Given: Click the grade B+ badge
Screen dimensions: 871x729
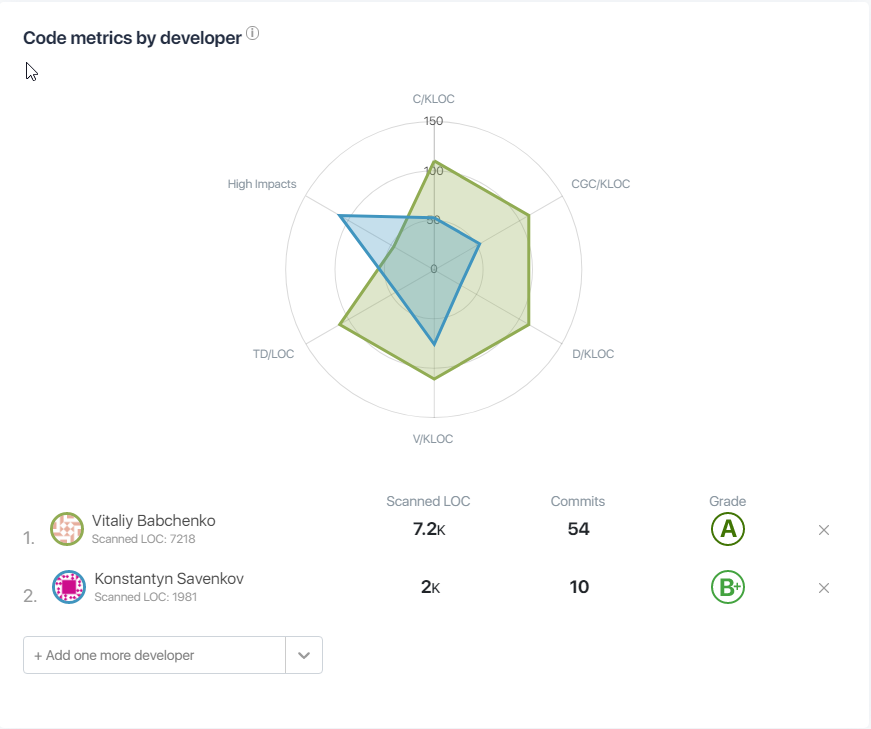Looking at the screenshot, I should [x=728, y=587].
